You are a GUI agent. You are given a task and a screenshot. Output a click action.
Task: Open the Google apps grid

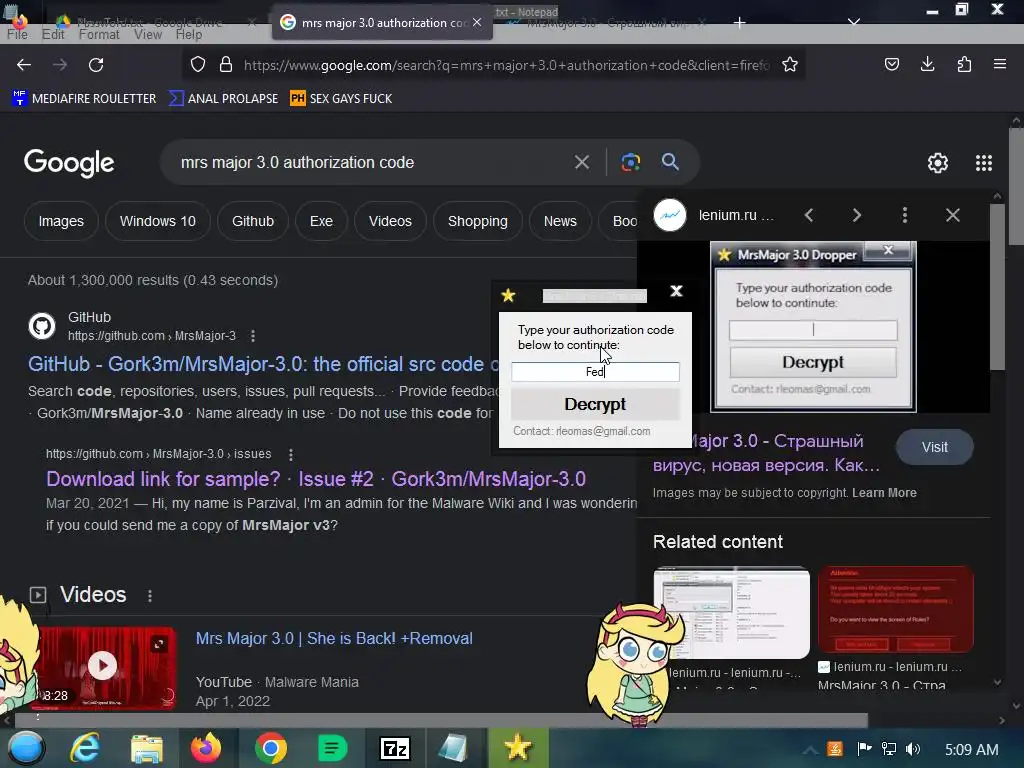tap(984, 163)
